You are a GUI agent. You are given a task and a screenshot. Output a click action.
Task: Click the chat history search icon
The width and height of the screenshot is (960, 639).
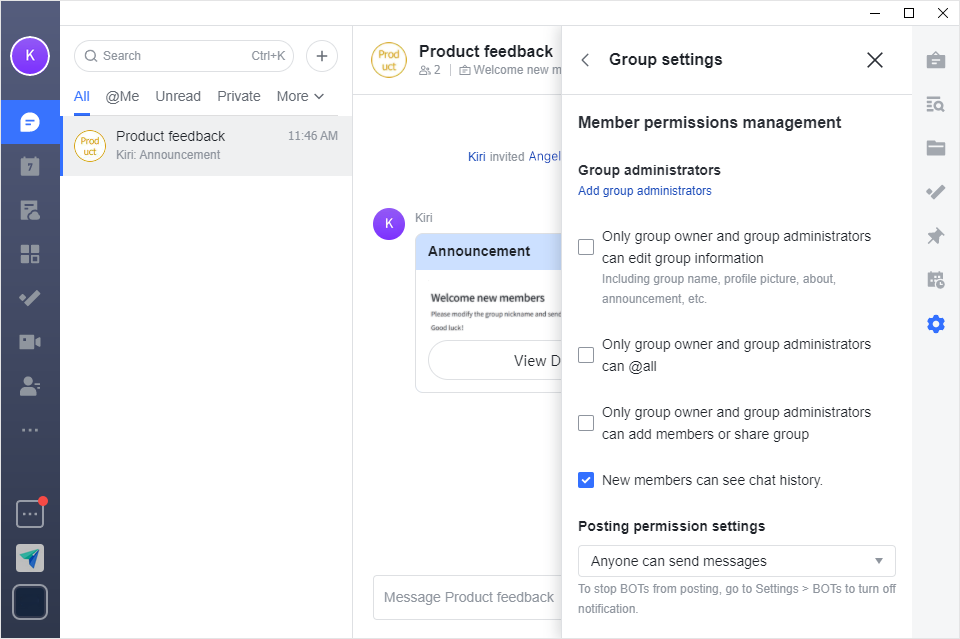point(936,104)
